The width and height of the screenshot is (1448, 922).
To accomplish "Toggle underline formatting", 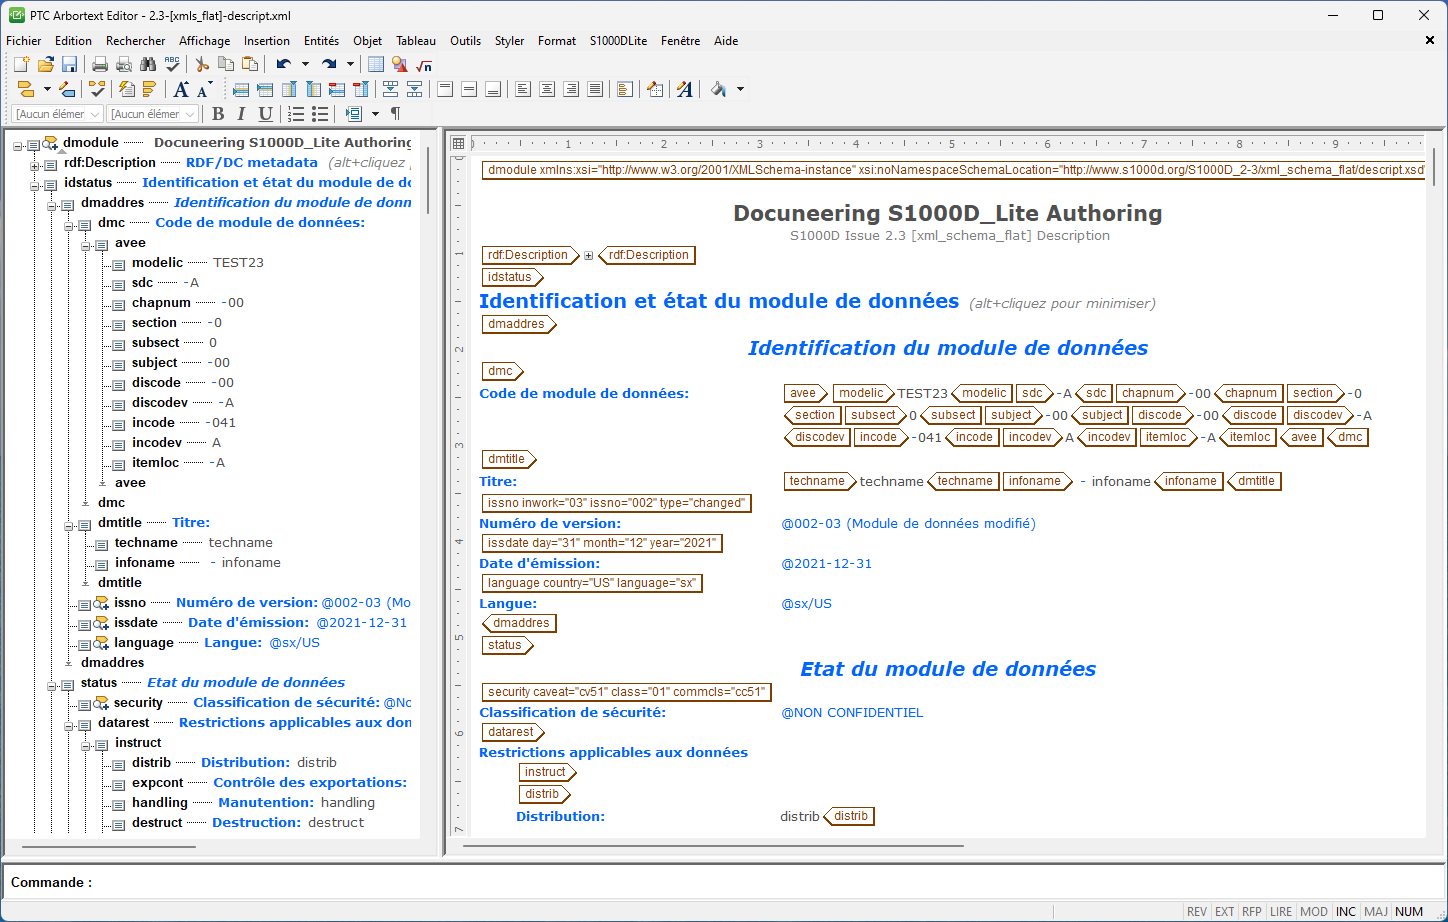I will [265, 114].
